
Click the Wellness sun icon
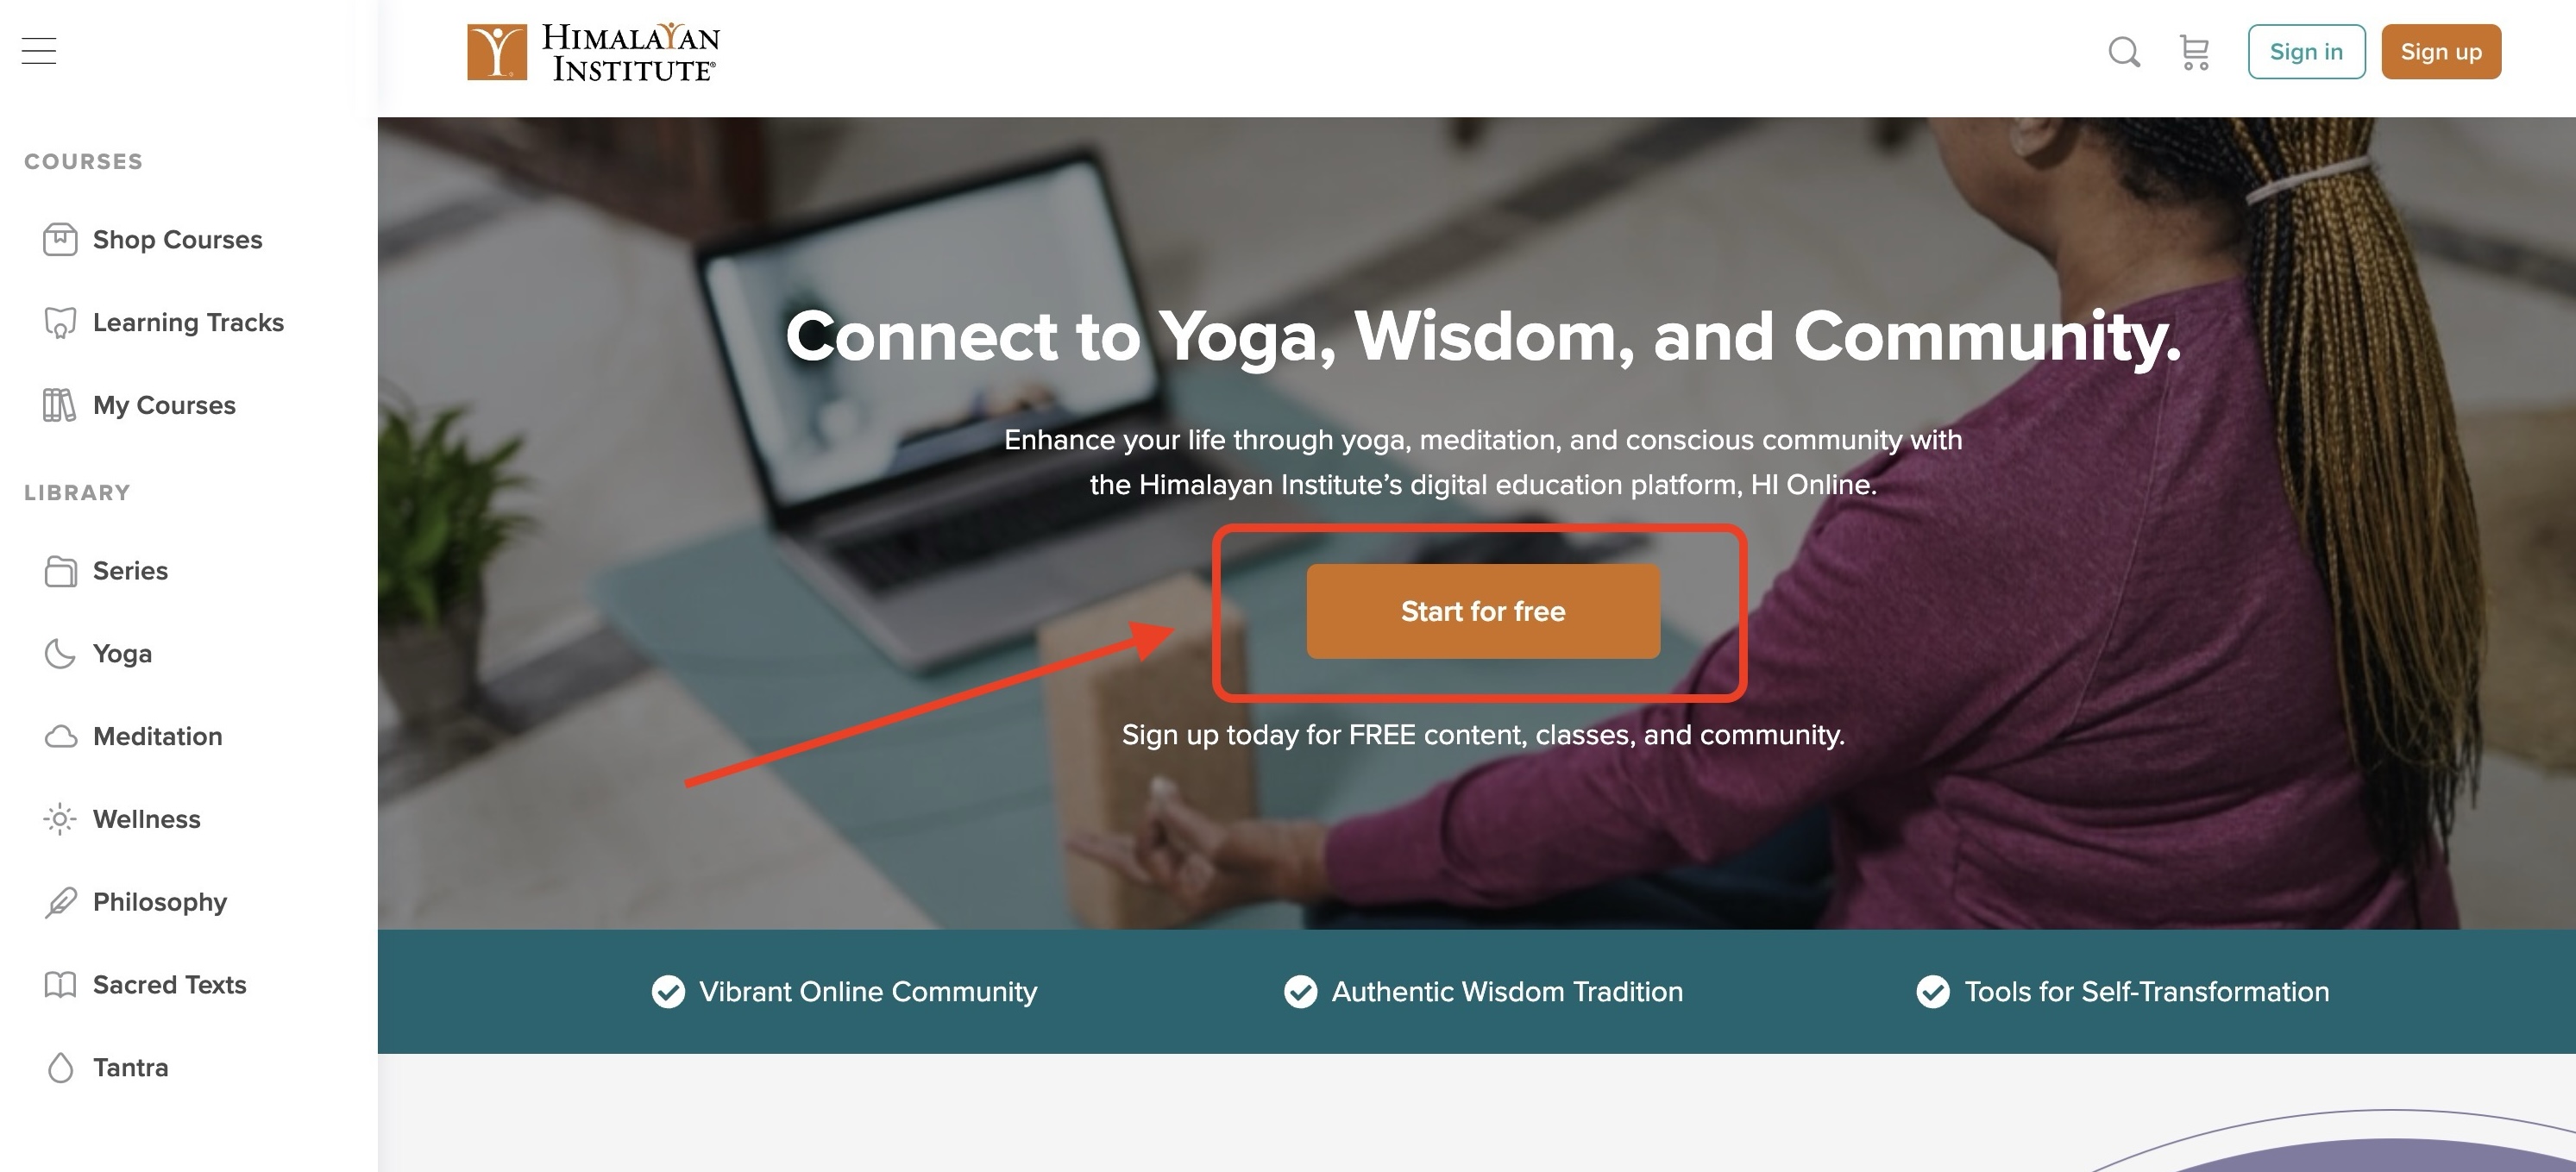point(60,820)
